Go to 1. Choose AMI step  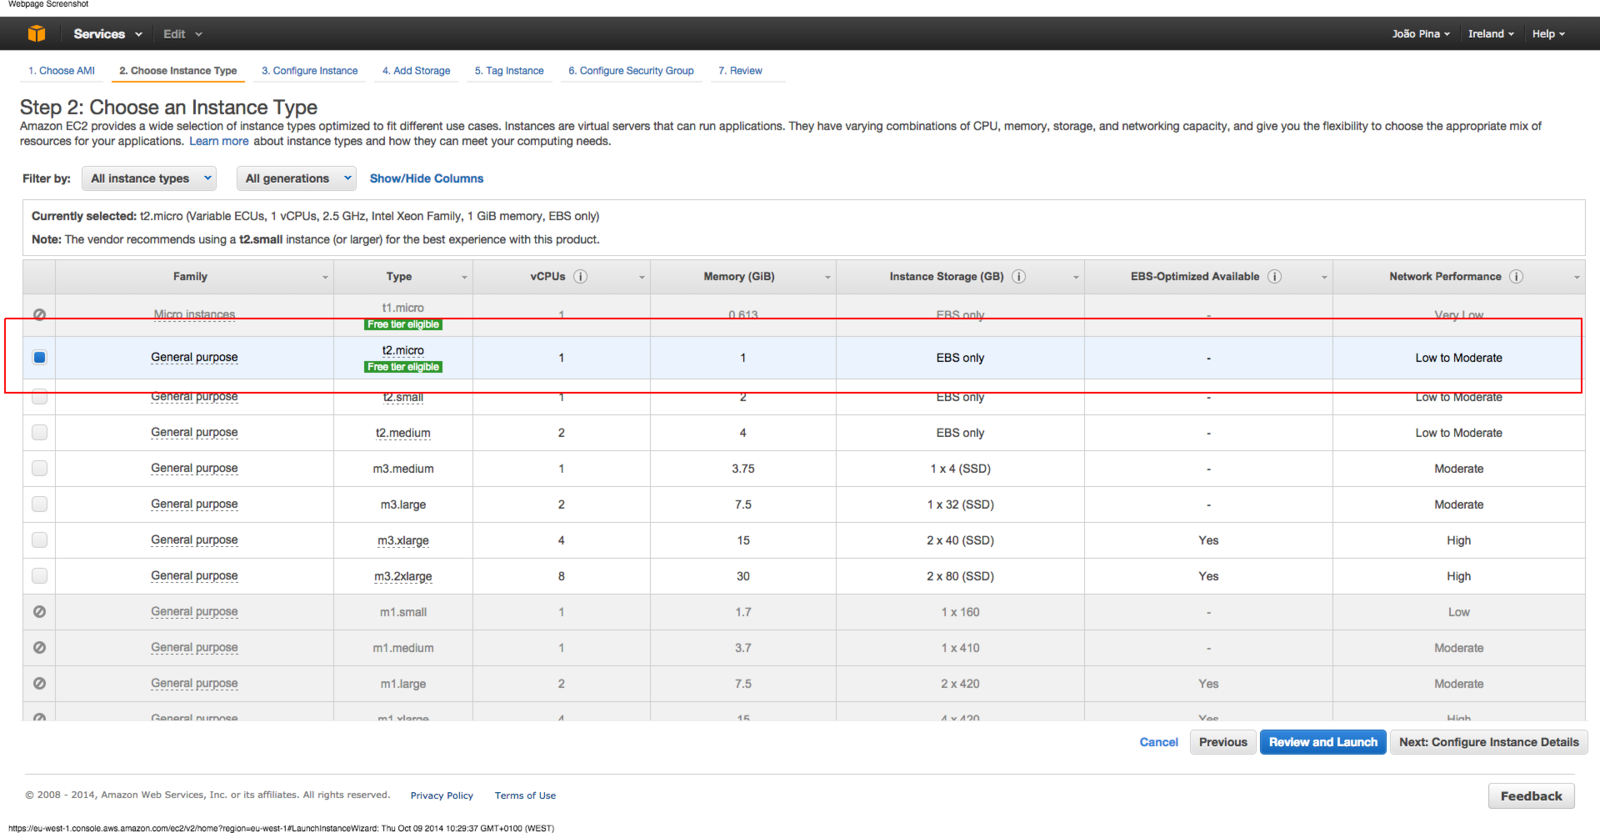click(61, 71)
